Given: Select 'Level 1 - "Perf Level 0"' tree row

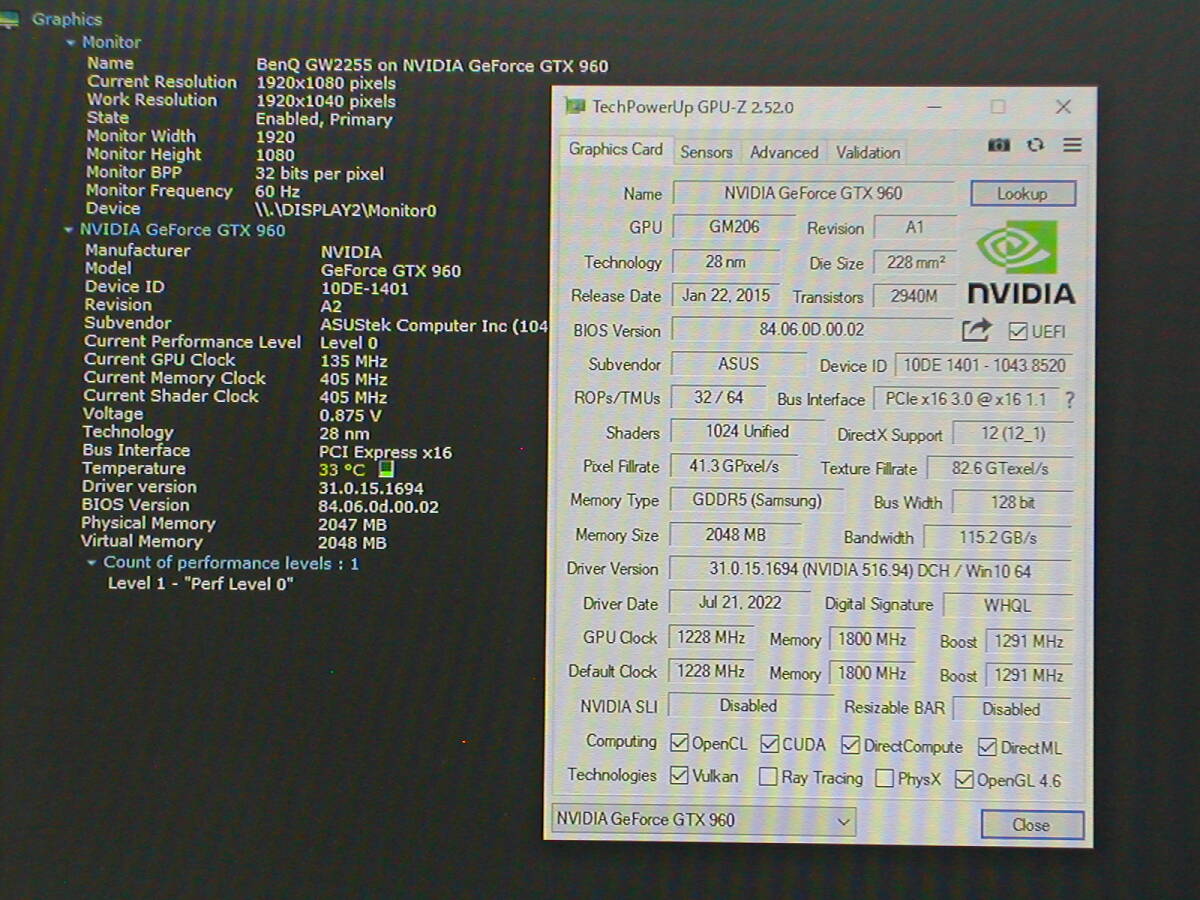Looking at the screenshot, I should pyautogui.click(x=201, y=583).
